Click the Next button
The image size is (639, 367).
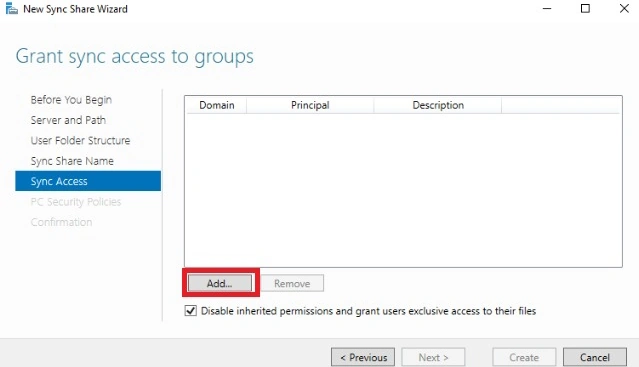[433, 357]
